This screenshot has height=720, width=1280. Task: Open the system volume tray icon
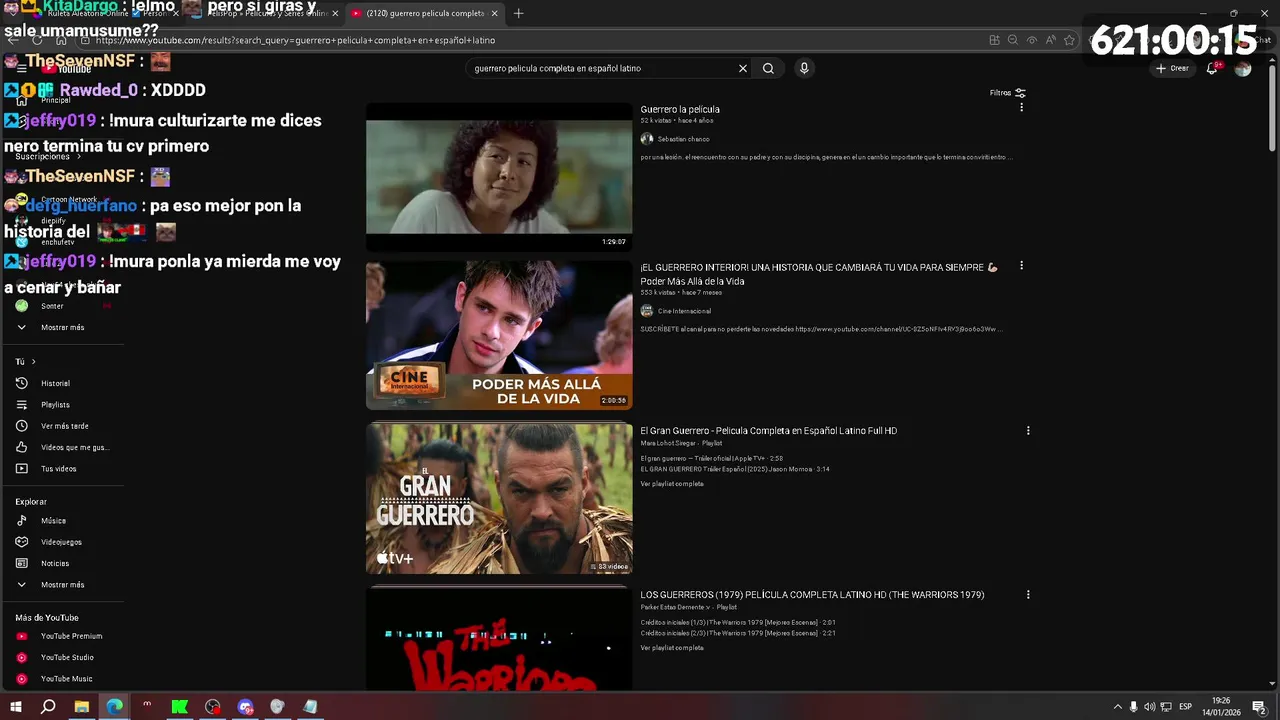pos(1149,707)
